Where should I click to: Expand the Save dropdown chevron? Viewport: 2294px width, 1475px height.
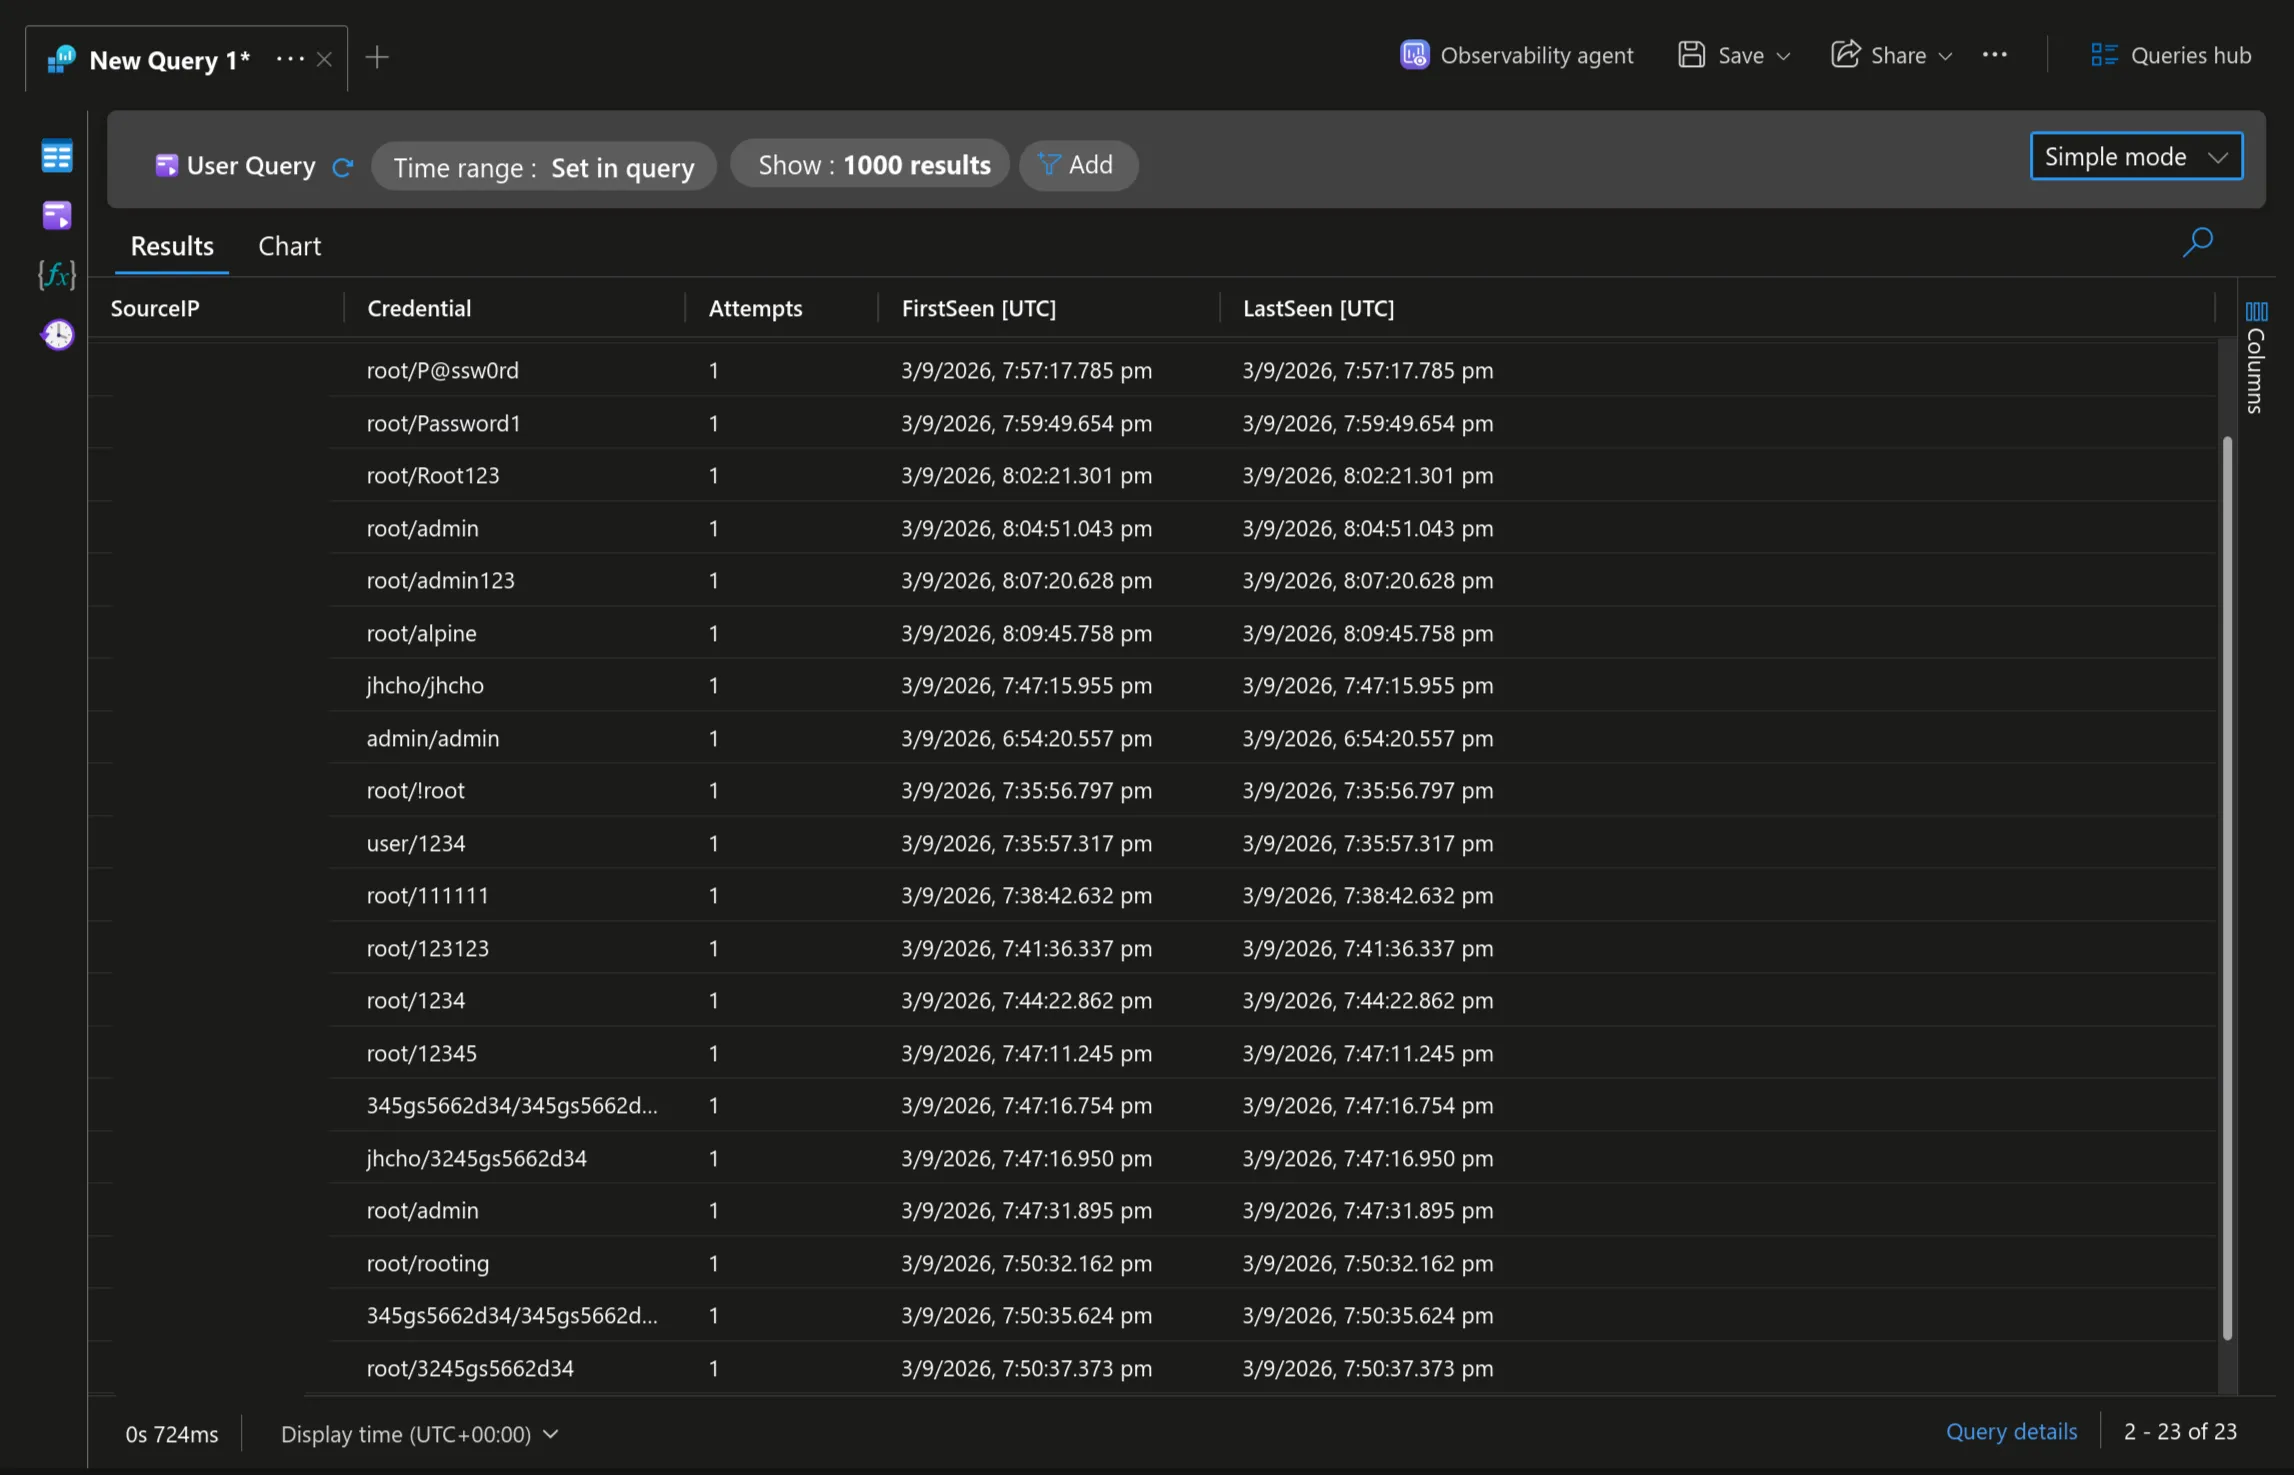pos(1783,56)
